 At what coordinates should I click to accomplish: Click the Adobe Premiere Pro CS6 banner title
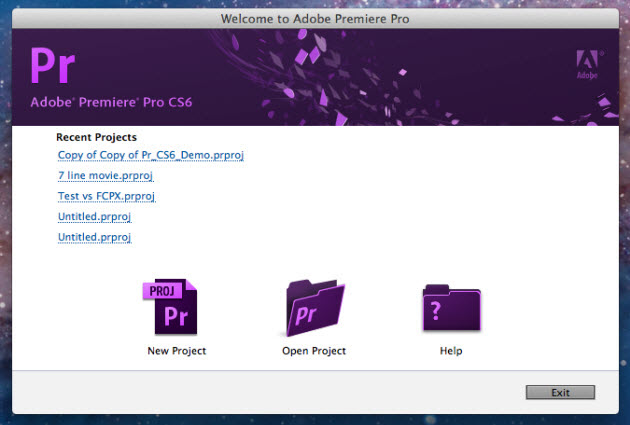tap(111, 102)
